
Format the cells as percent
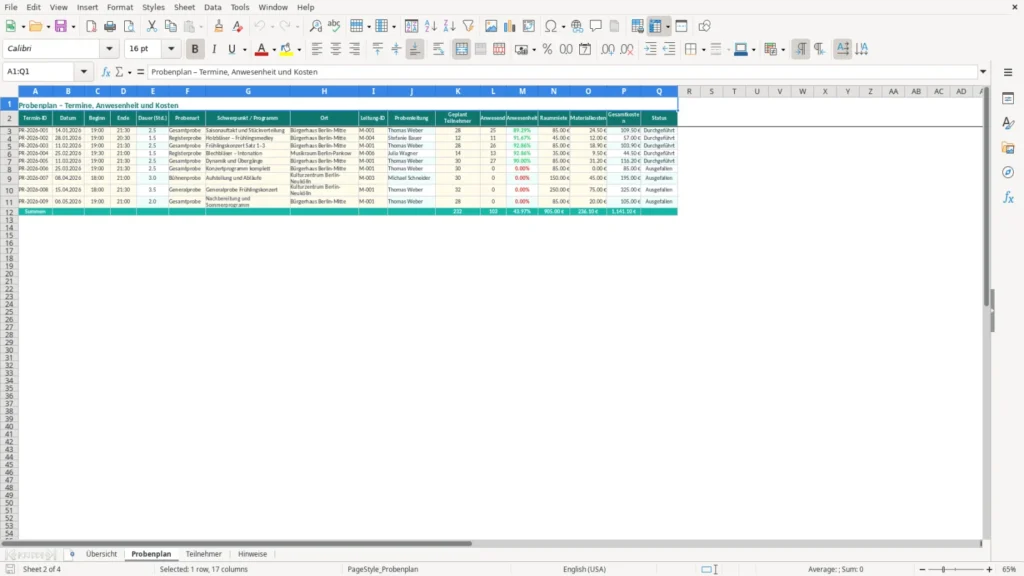coord(547,49)
